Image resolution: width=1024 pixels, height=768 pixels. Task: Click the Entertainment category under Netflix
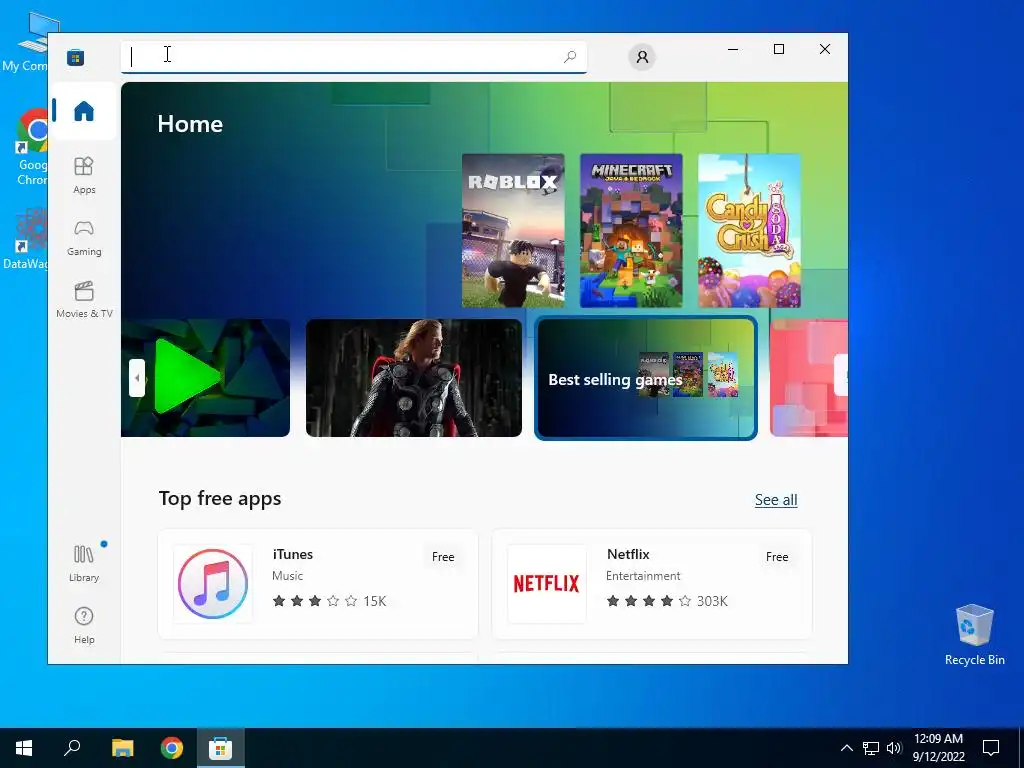coord(643,576)
